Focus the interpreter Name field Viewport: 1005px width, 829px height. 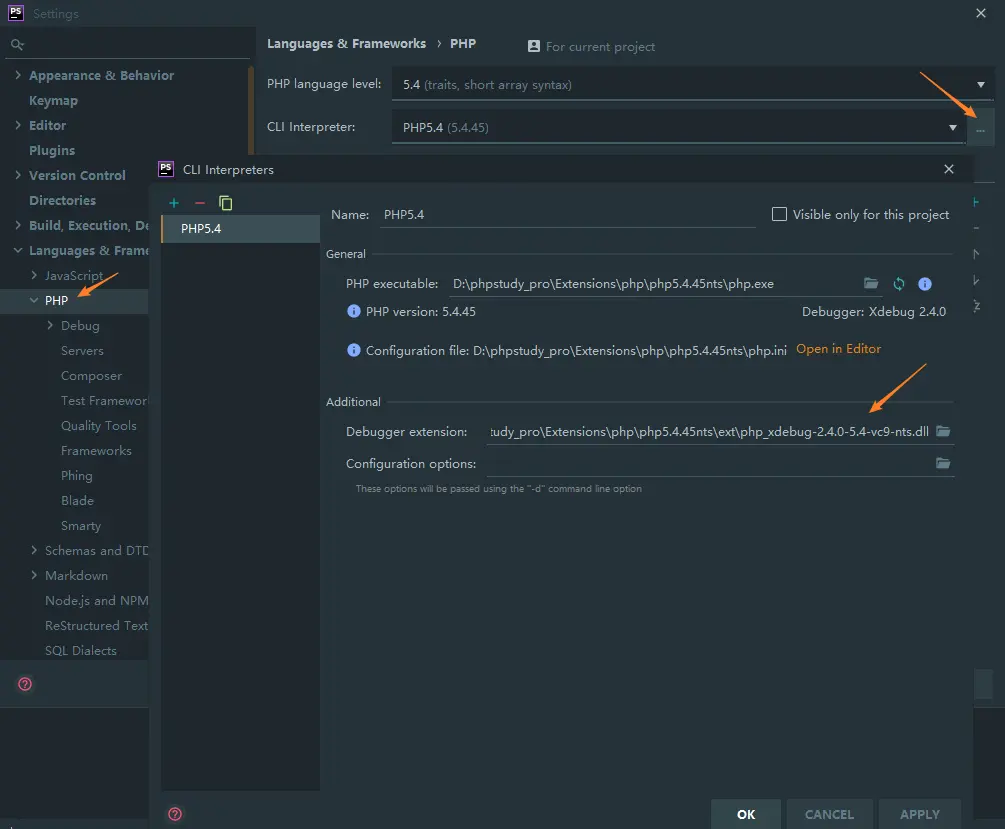567,215
